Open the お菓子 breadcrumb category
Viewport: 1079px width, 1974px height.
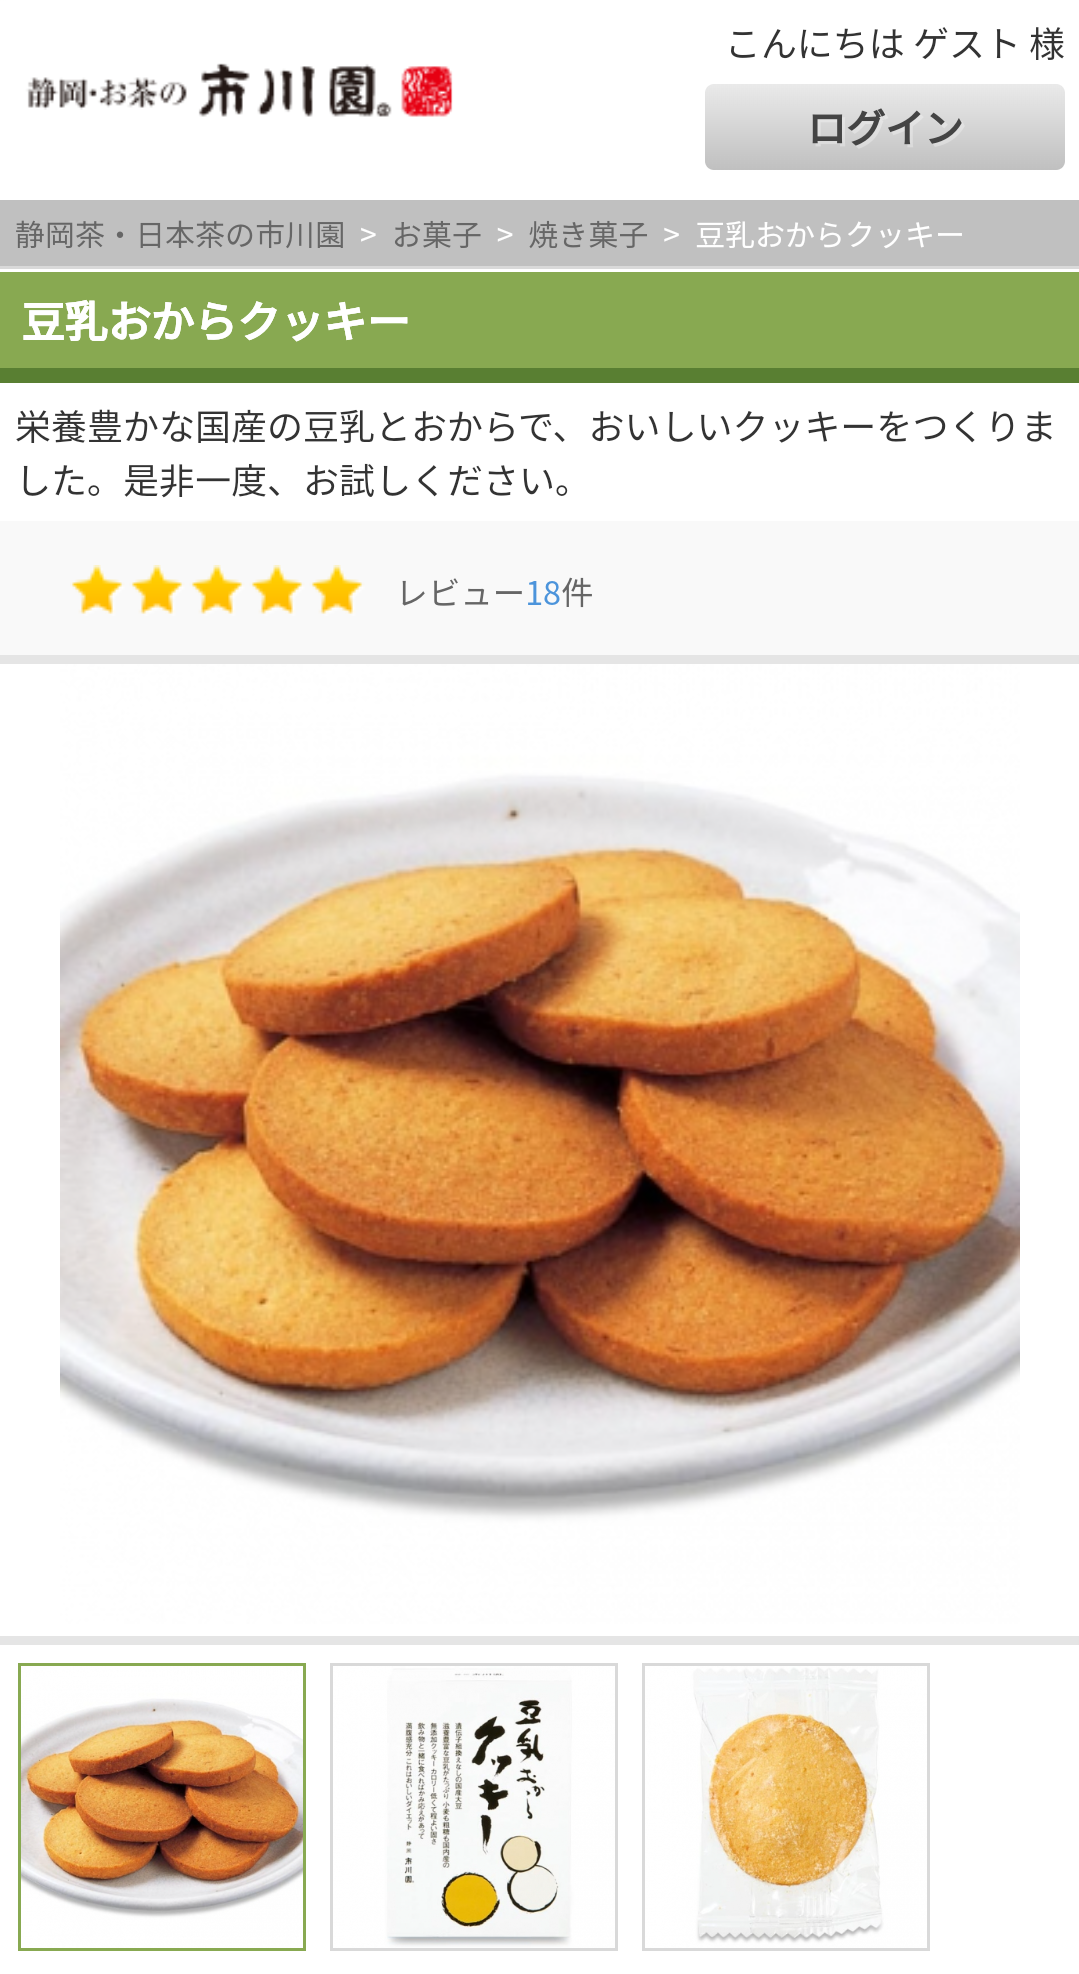pyautogui.click(x=437, y=235)
